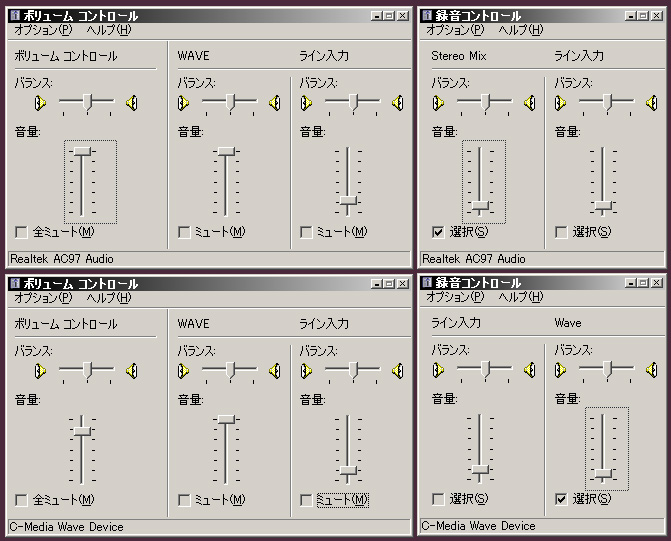Click left speaker icon of Stereo Mix balance
The height and width of the screenshot is (541, 671).
pyautogui.click(x=436, y=102)
